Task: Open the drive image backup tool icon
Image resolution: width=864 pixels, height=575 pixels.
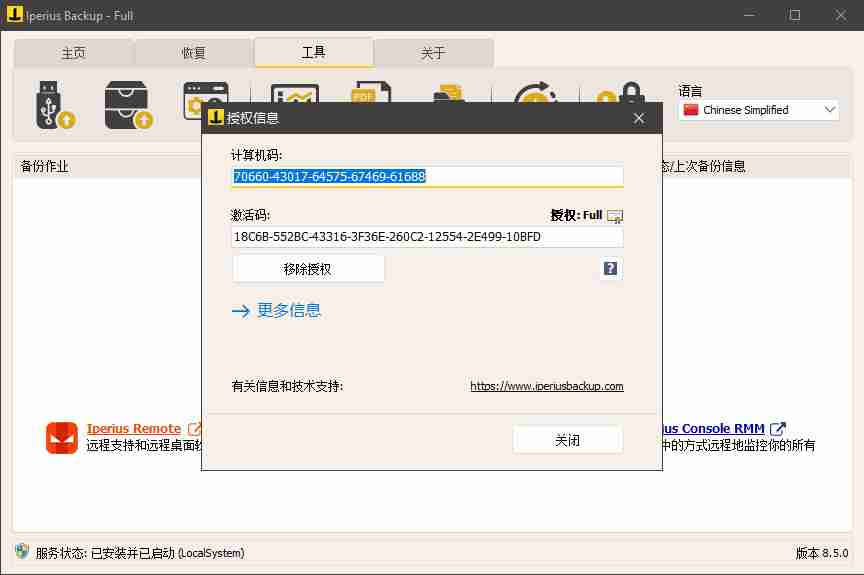Action: pos(128,105)
